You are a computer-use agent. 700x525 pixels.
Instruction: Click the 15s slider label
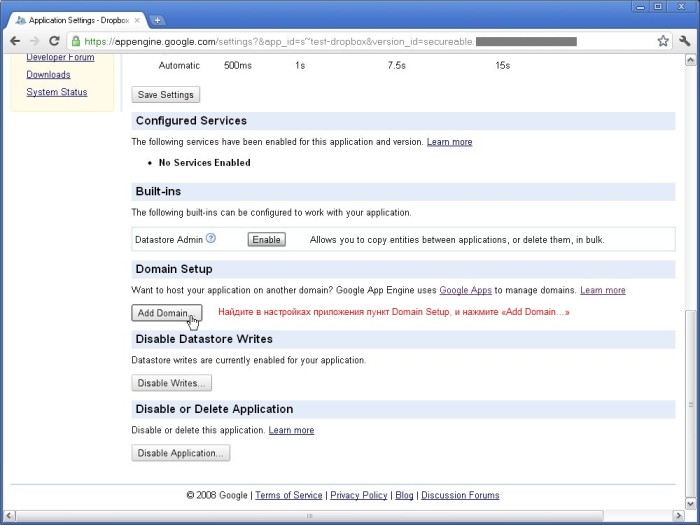point(502,66)
